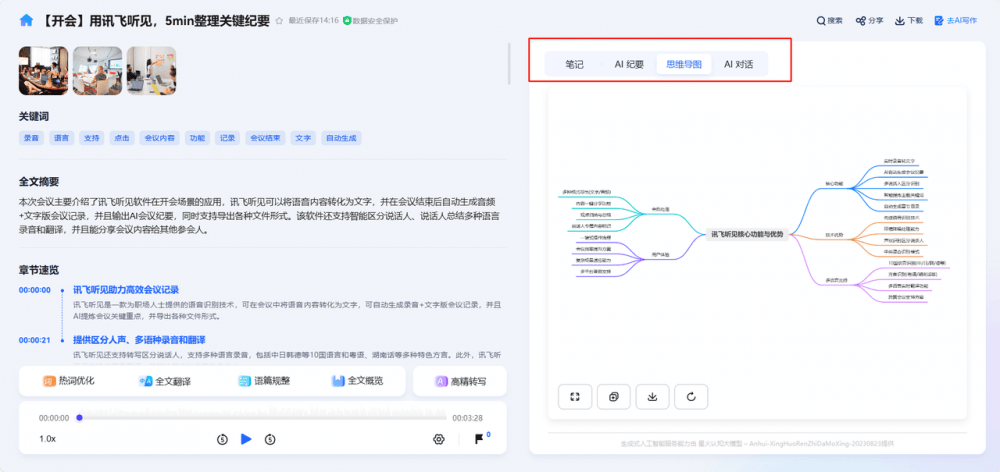Select the 会议结束 keyword tag
The image size is (1000, 472).
tap(265, 138)
